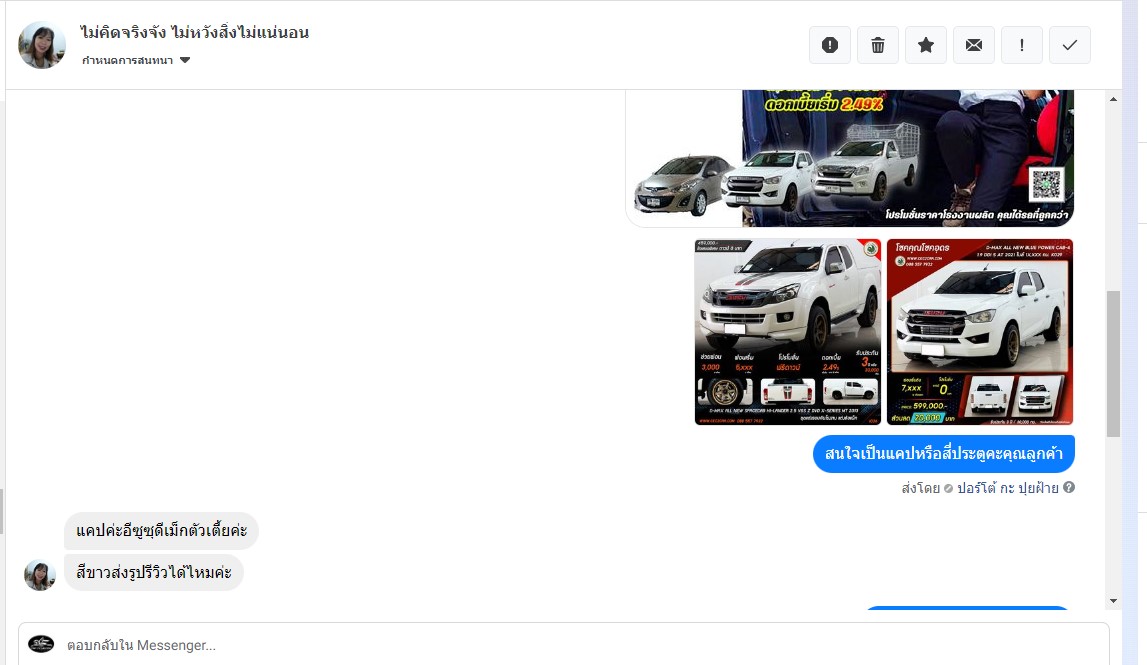Viewport: 1147px width, 665px height.
Task: Open the white Isuzu Hi-Lander cab image
Action: 788,331
